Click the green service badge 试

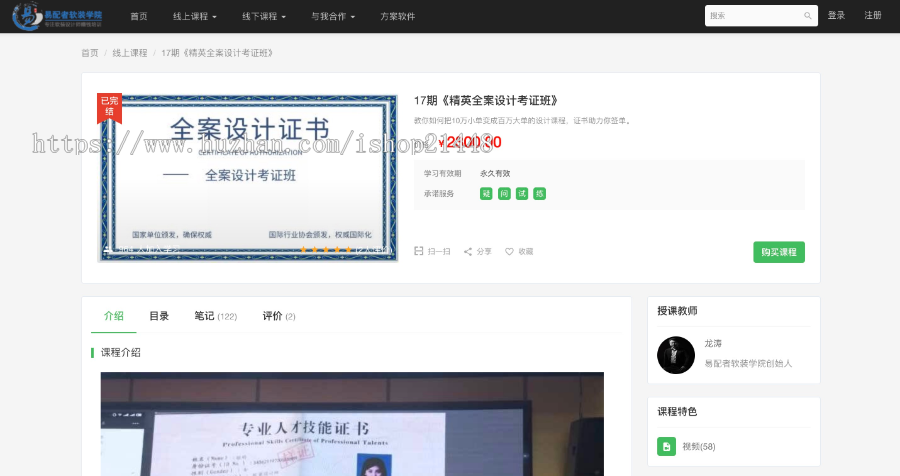[522, 194]
